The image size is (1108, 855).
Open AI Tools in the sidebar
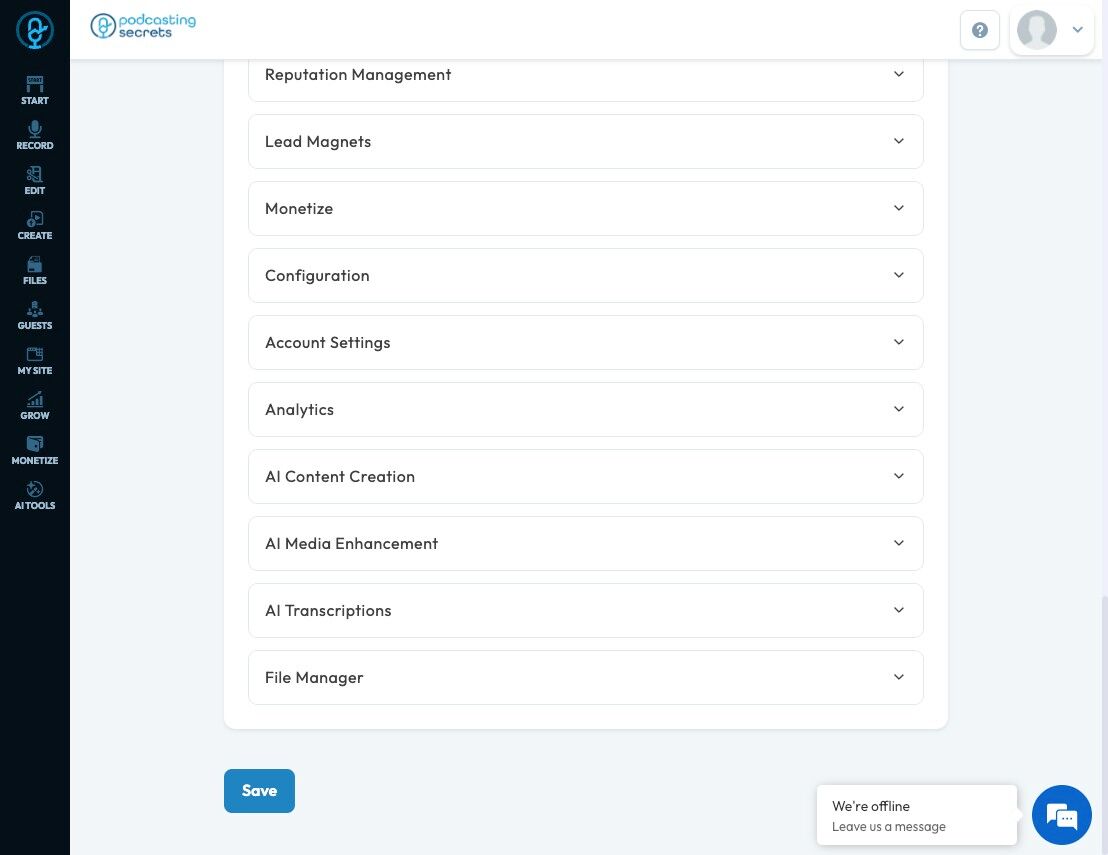[35, 495]
